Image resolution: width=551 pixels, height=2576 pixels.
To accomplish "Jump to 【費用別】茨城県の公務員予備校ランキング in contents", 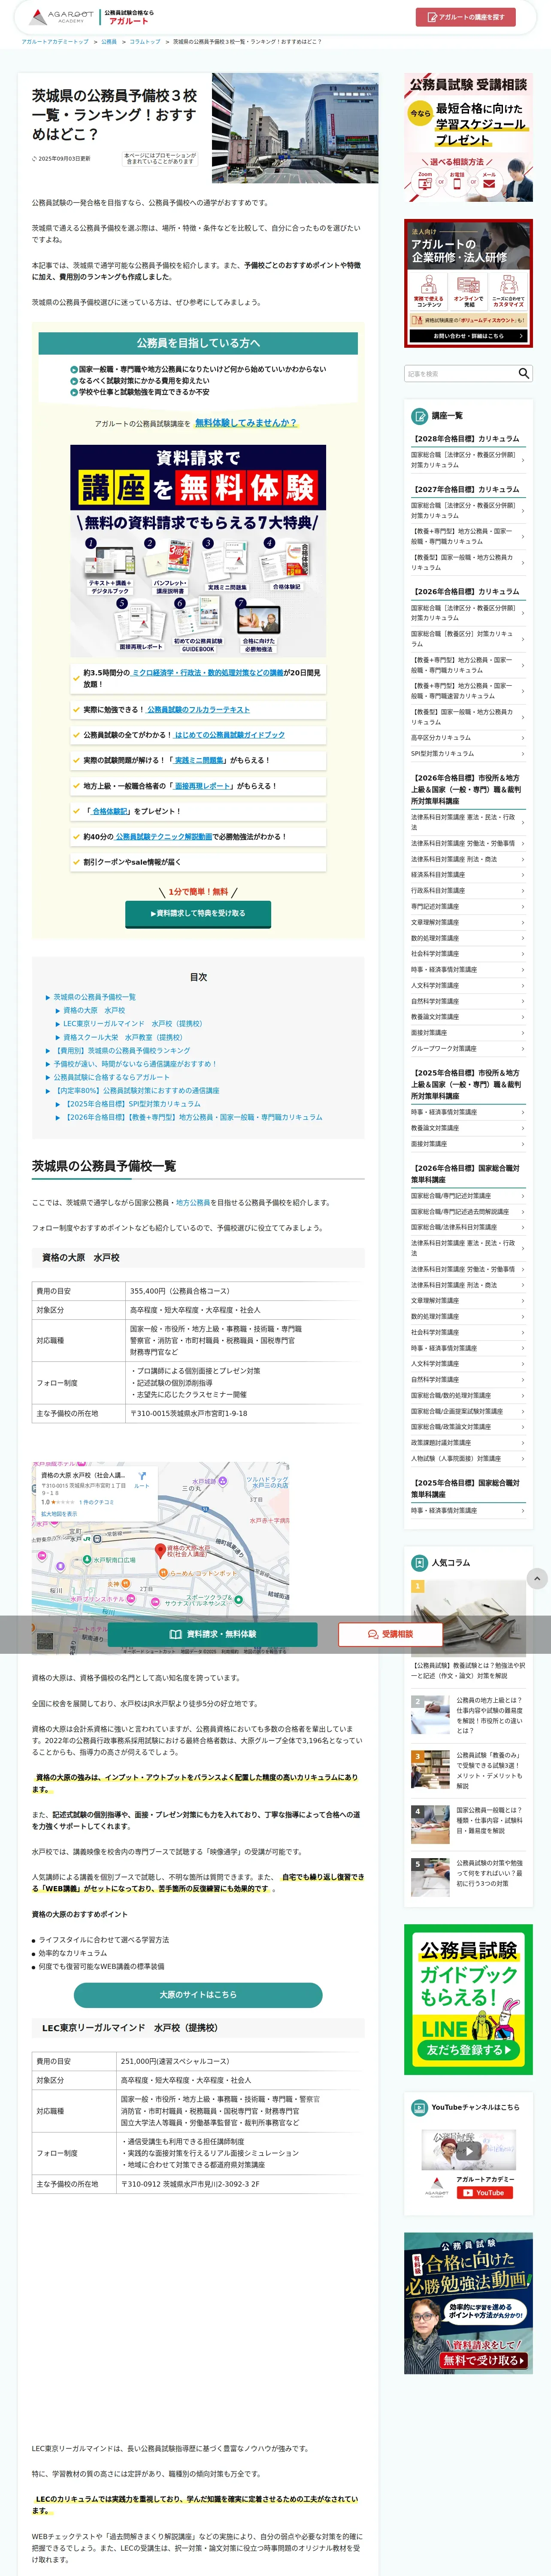I will (122, 1051).
